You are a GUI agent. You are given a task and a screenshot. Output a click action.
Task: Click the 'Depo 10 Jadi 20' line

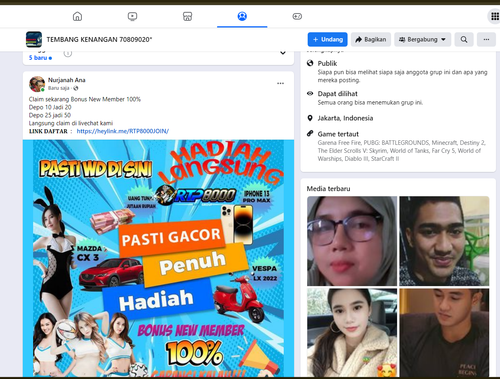point(50,107)
